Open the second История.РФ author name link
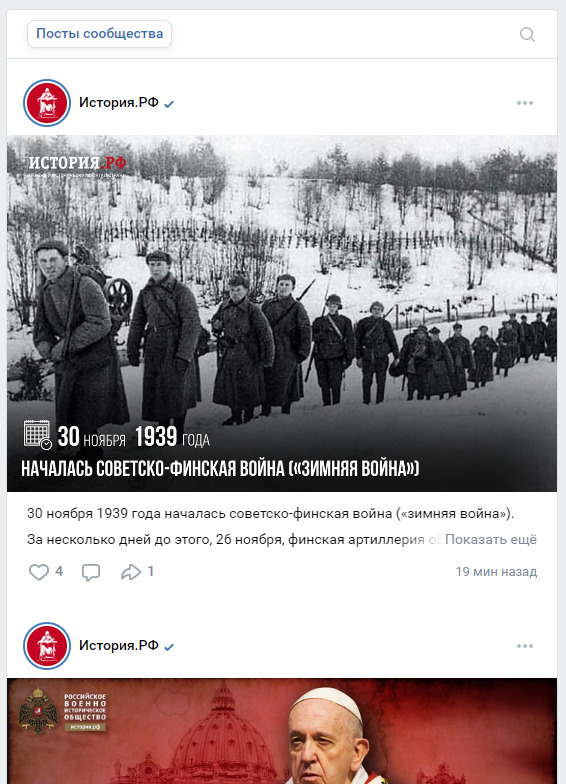The image size is (566, 784). (x=118, y=646)
